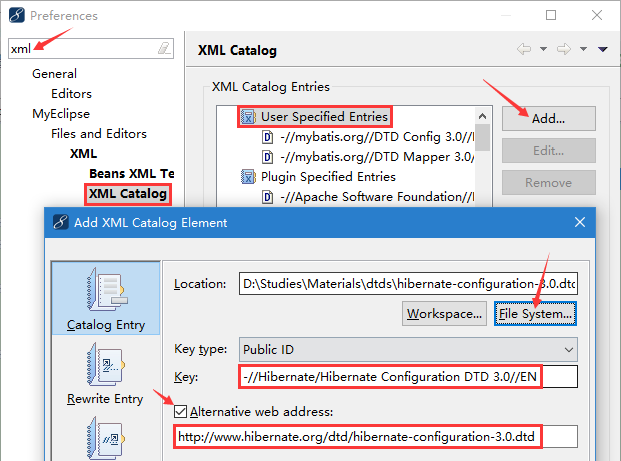Close the Preferences window
The width and height of the screenshot is (621, 461).
coord(597,15)
